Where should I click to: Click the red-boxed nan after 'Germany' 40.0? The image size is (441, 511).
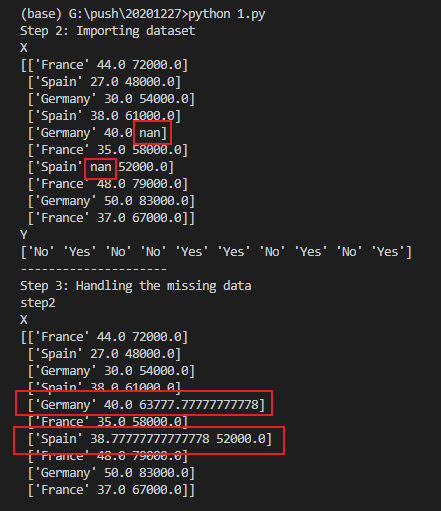click(150, 133)
